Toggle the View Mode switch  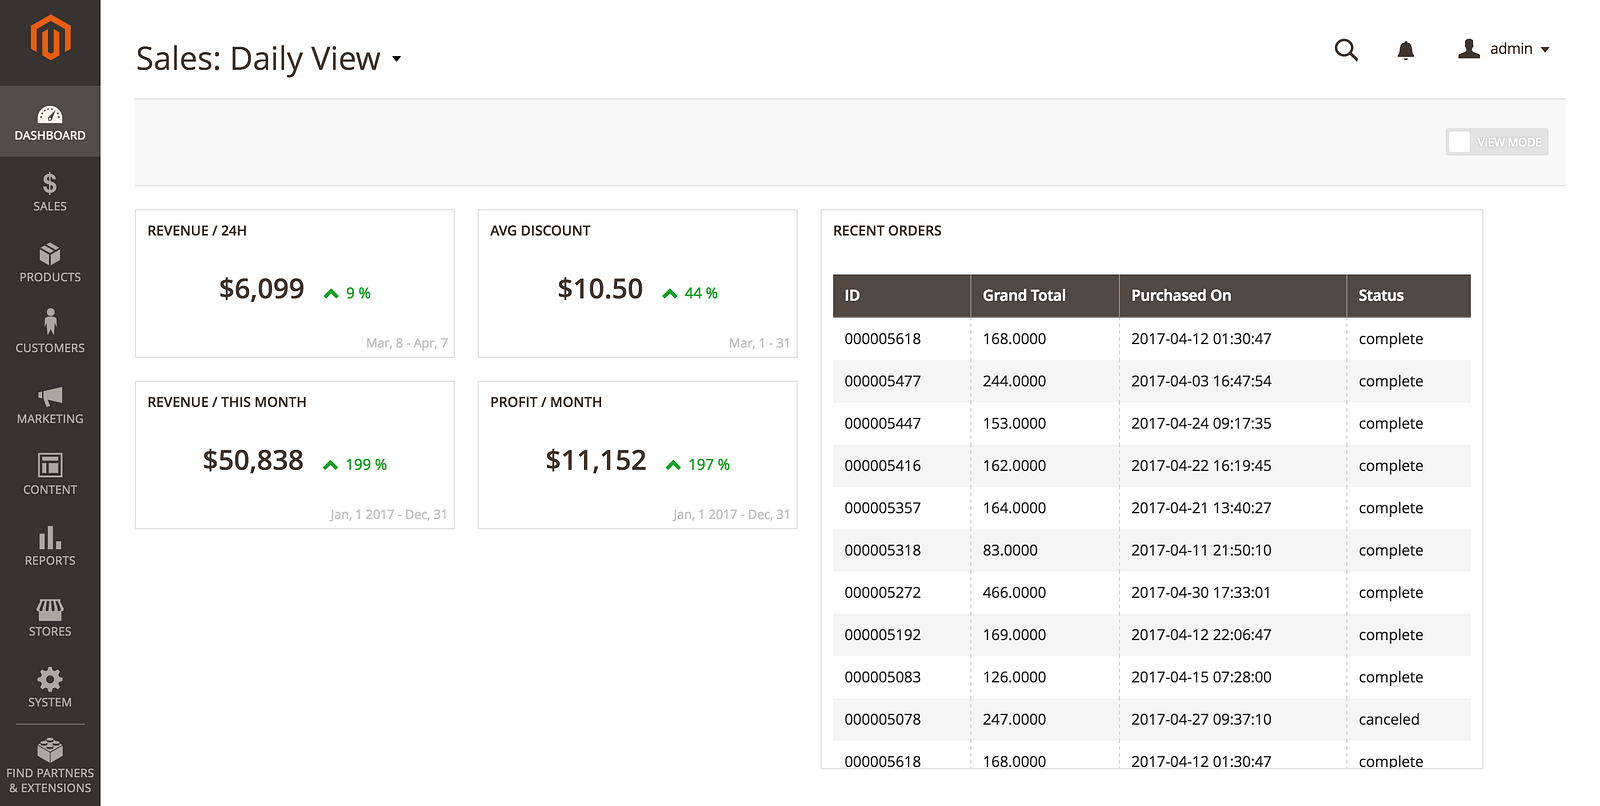(x=1496, y=142)
